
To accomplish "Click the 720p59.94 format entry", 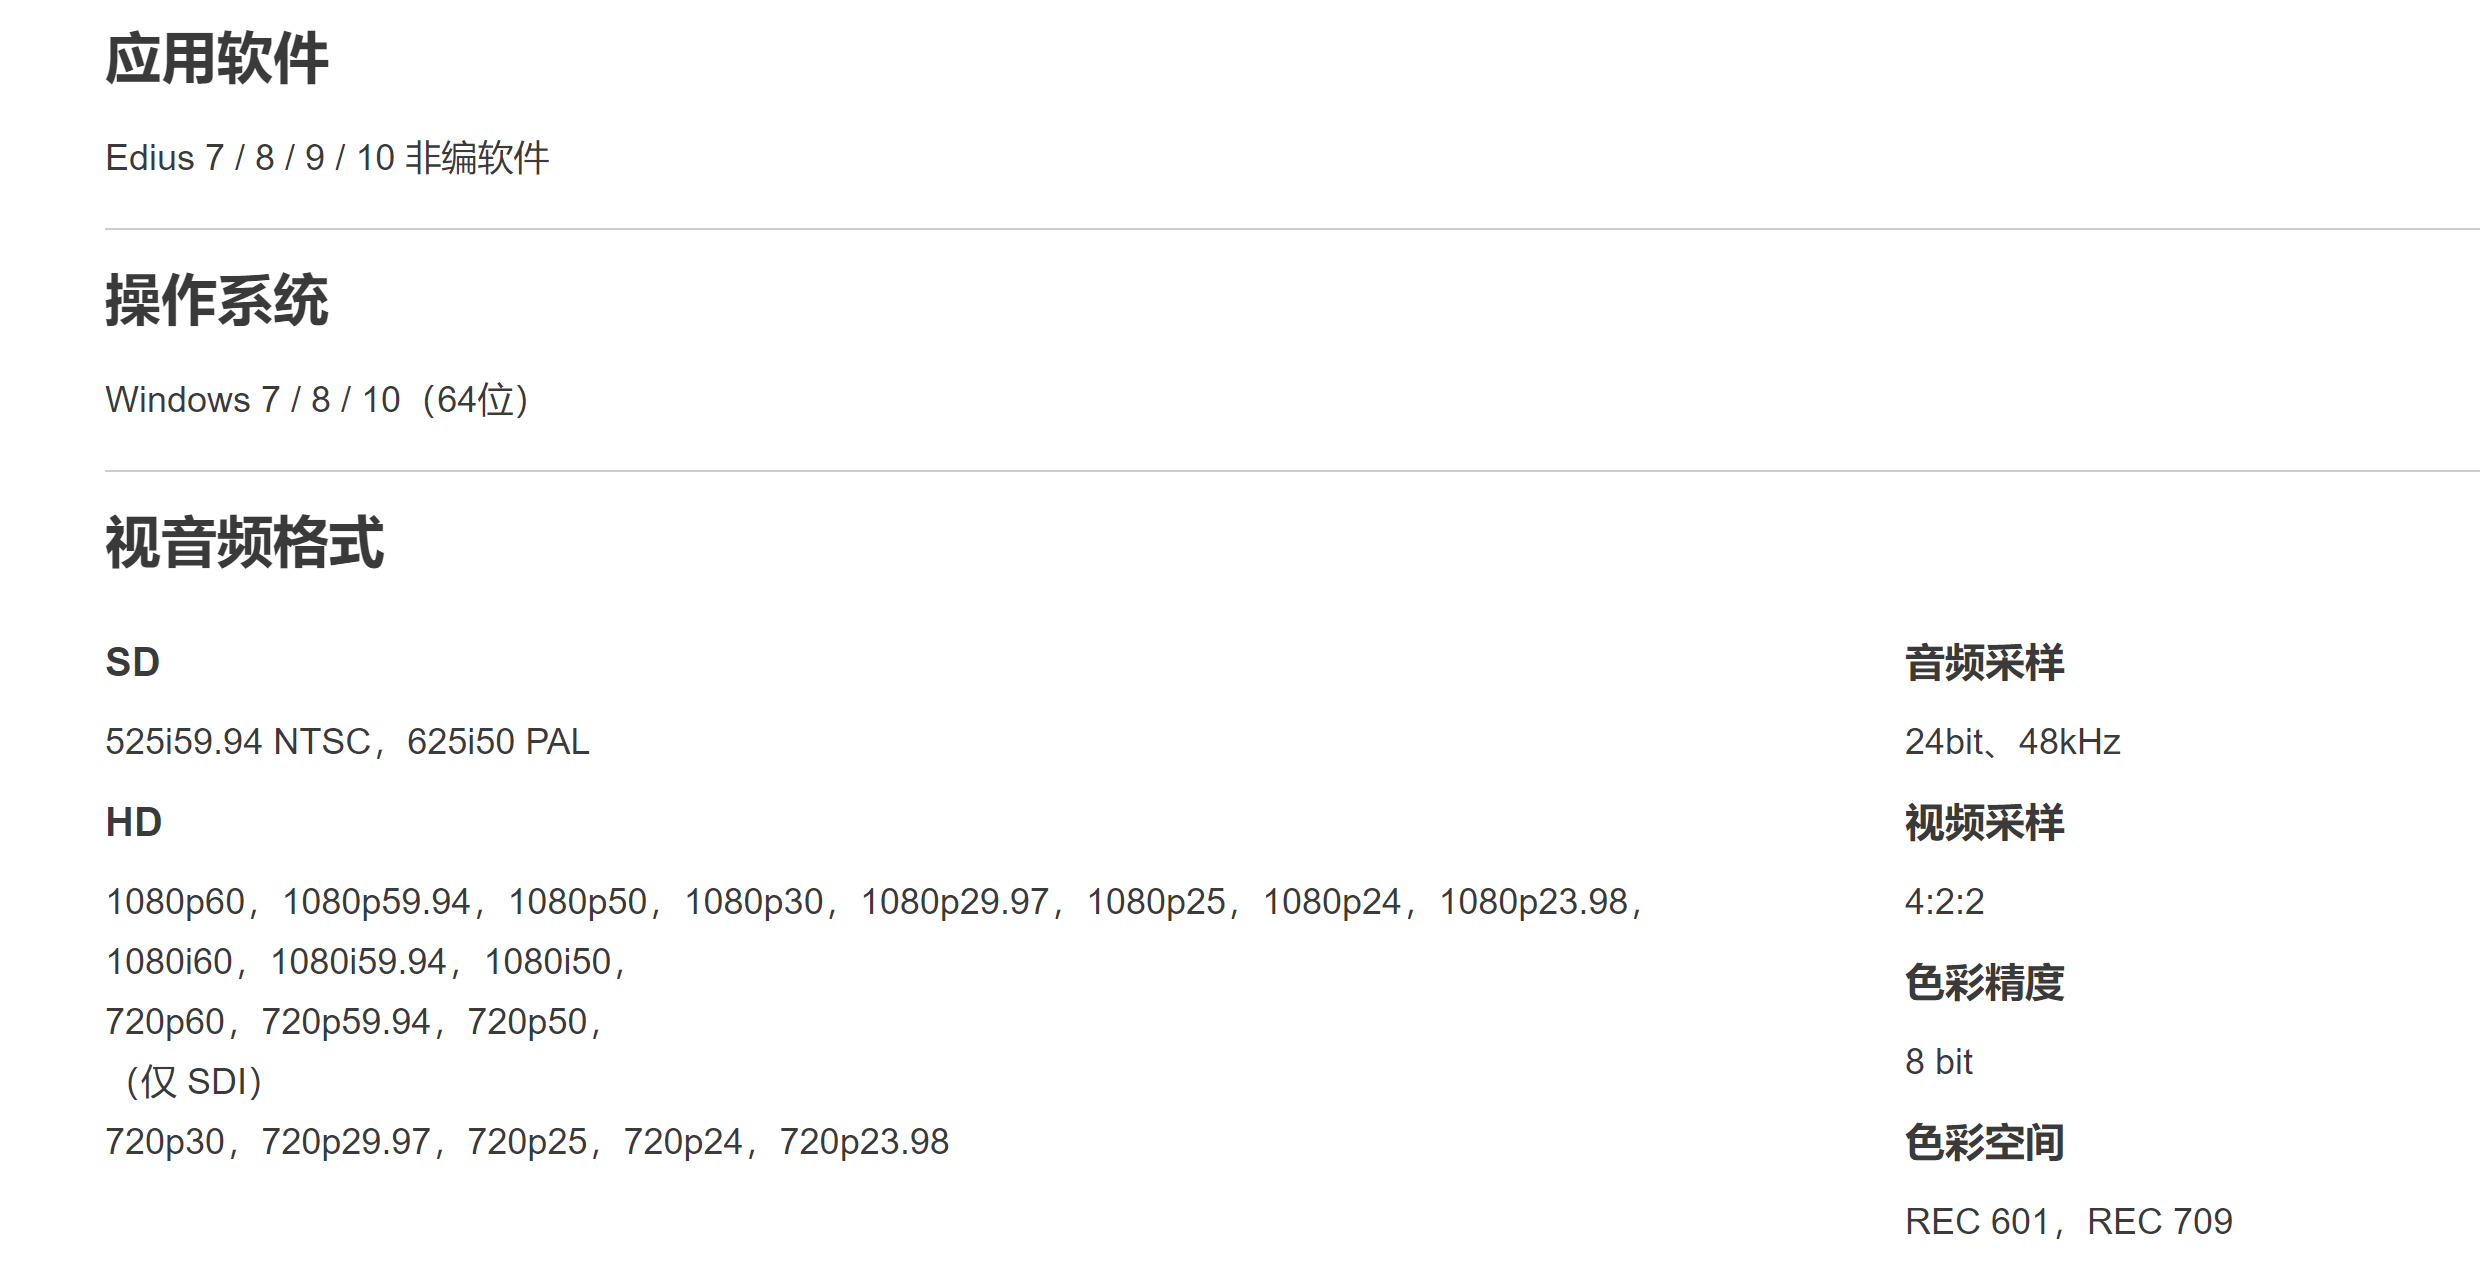I will tap(345, 1022).
